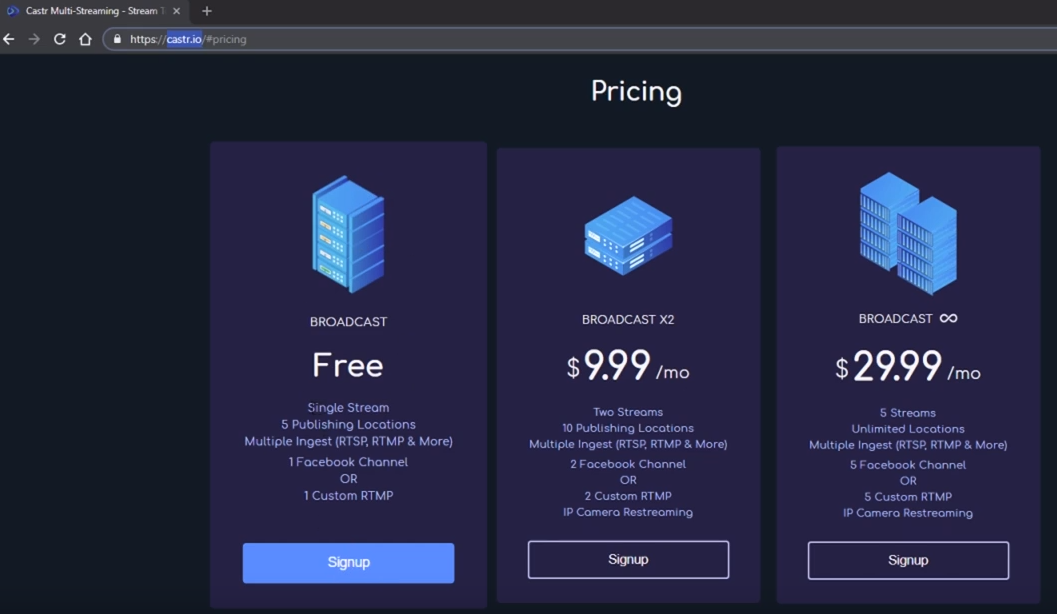Viewport: 1057px width, 614px height.
Task: Click the BROADCAST X2 plan title
Action: pos(628,319)
